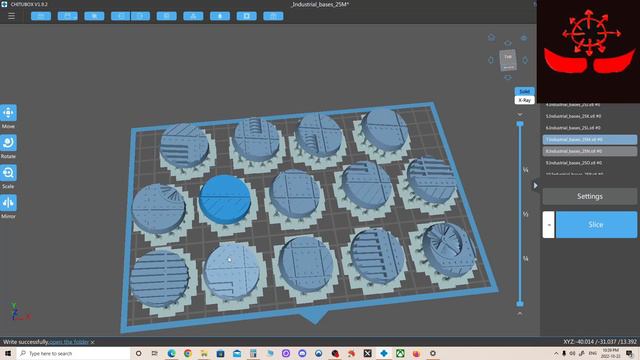
Task: Switch render mode to X-Ray
Action: coord(524,100)
